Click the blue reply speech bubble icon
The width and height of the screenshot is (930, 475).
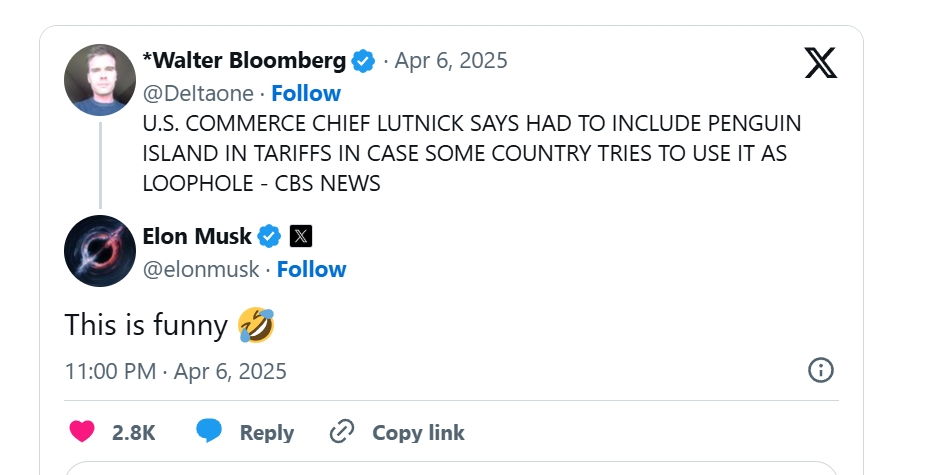pyautogui.click(x=209, y=432)
